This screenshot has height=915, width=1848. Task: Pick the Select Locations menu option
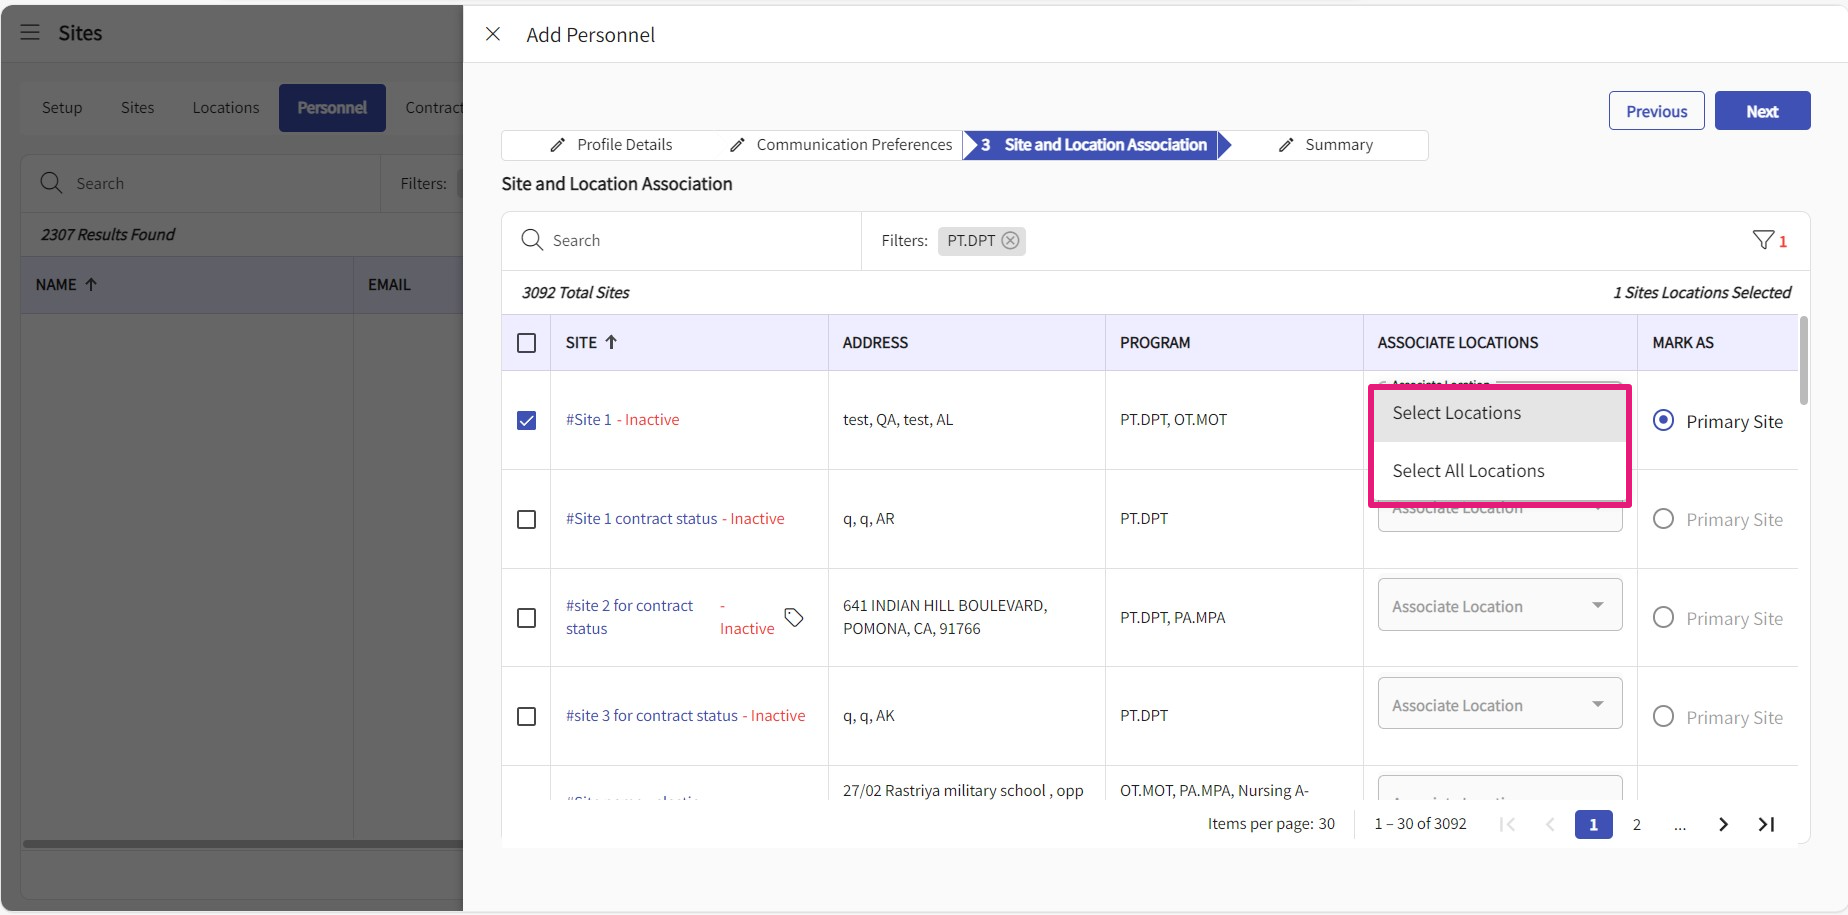(1456, 413)
